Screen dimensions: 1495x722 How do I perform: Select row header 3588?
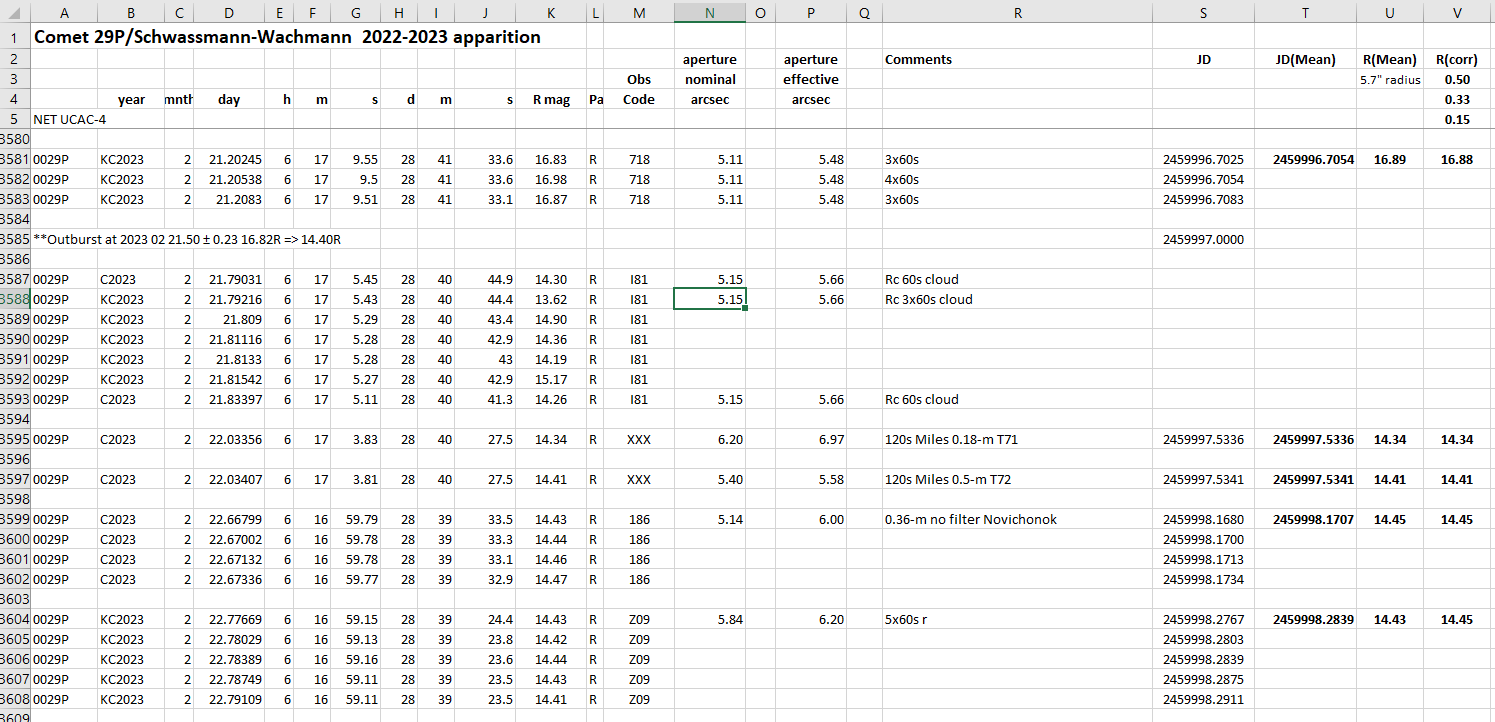click(15, 299)
